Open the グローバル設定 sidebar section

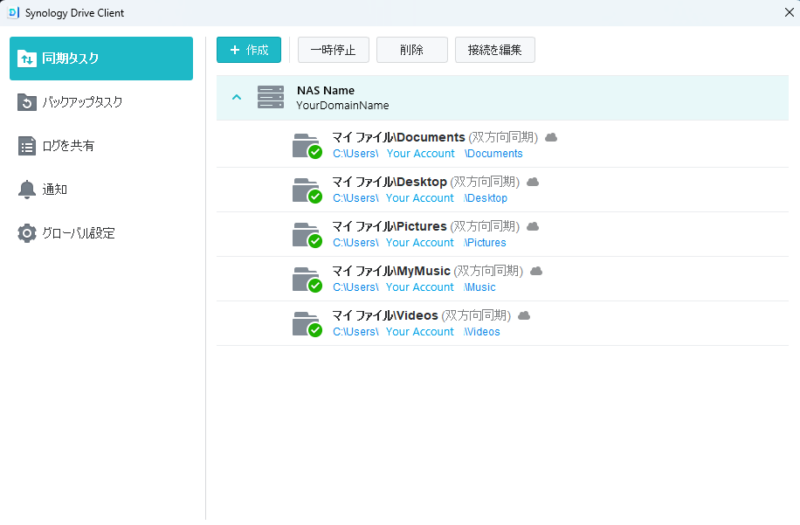(101, 233)
